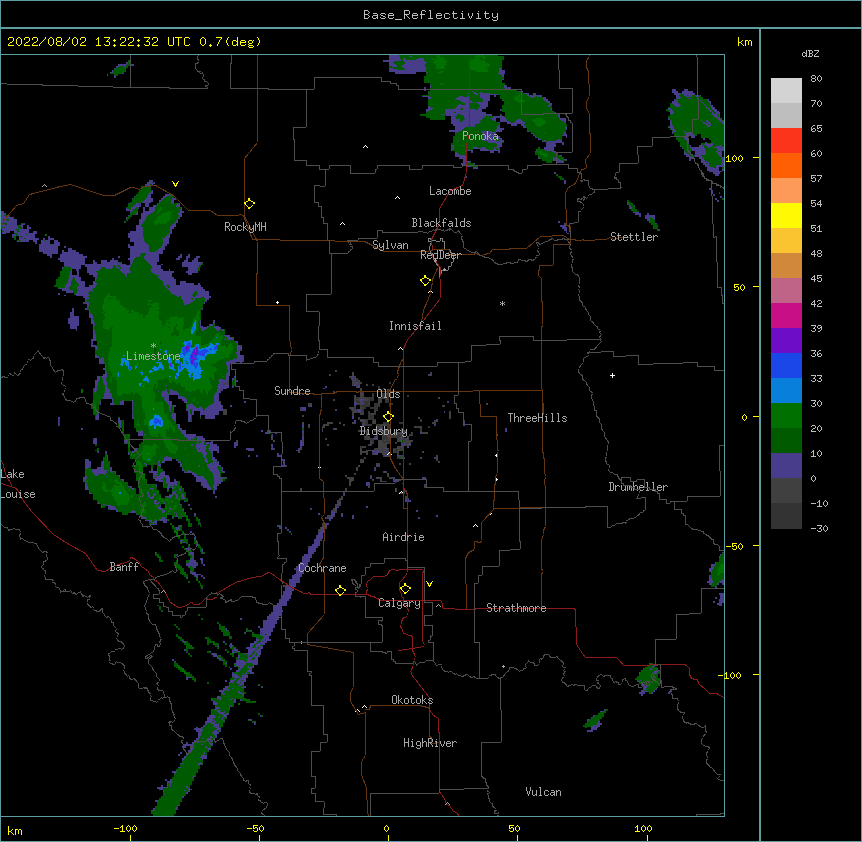
Task: Click the white asterisk above Limestone
Action: pos(153,346)
